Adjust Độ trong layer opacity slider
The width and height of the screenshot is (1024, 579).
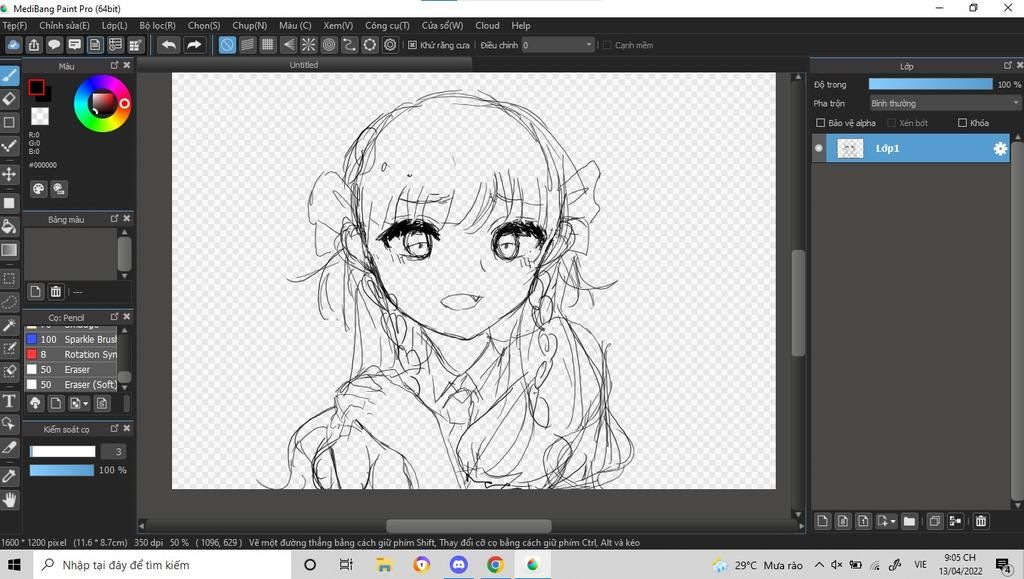pos(931,84)
